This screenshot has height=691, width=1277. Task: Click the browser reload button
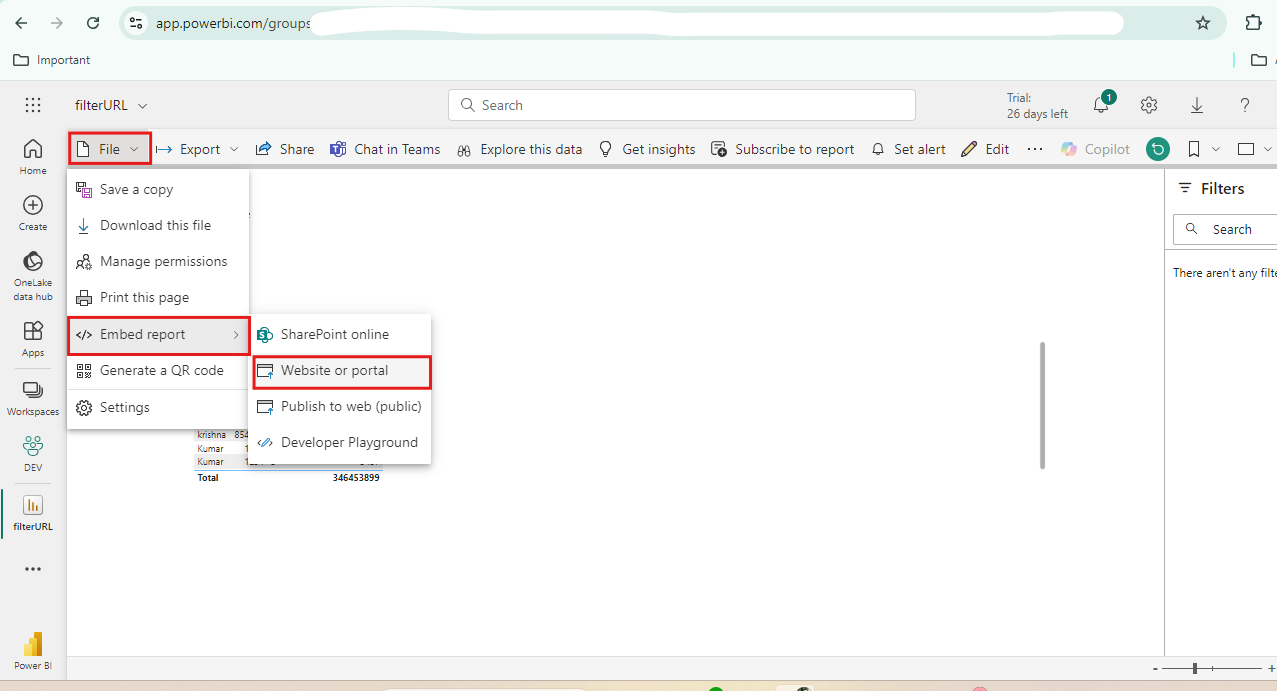pos(93,22)
